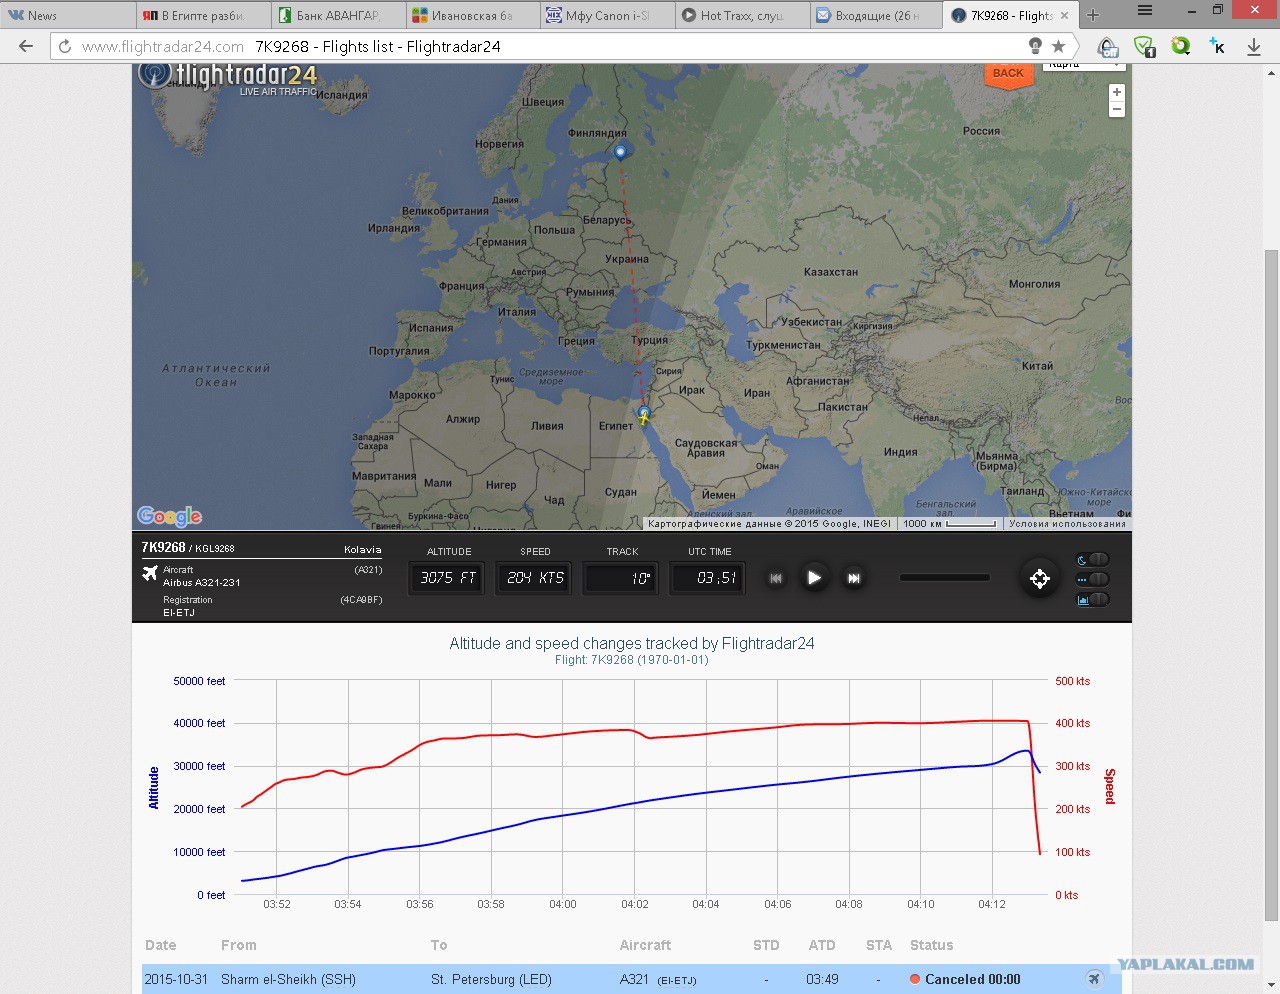Image resolution: width=1280 pixels, height=994 pixels.
Task: Reload the page with the refresh icon
Action: pos(65,46)
